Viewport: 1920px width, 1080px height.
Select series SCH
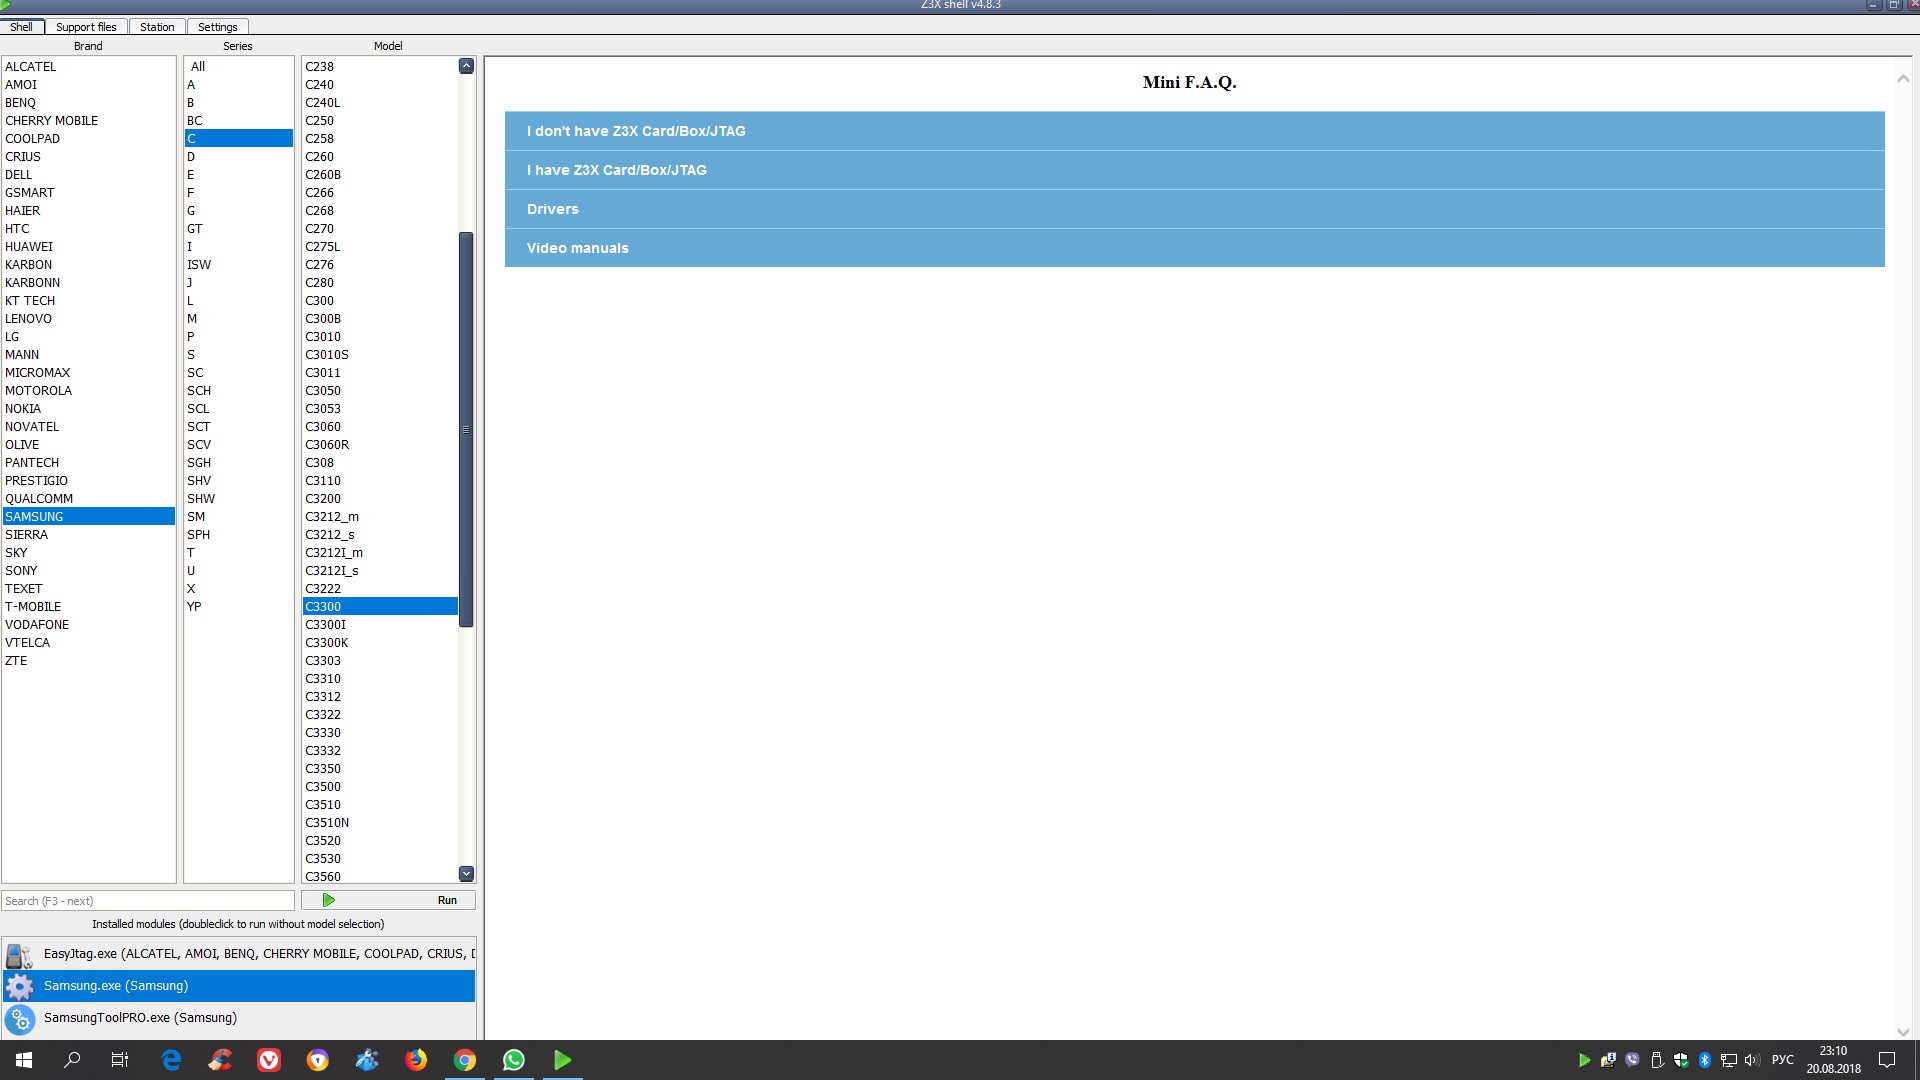click(x=239, y=391)
